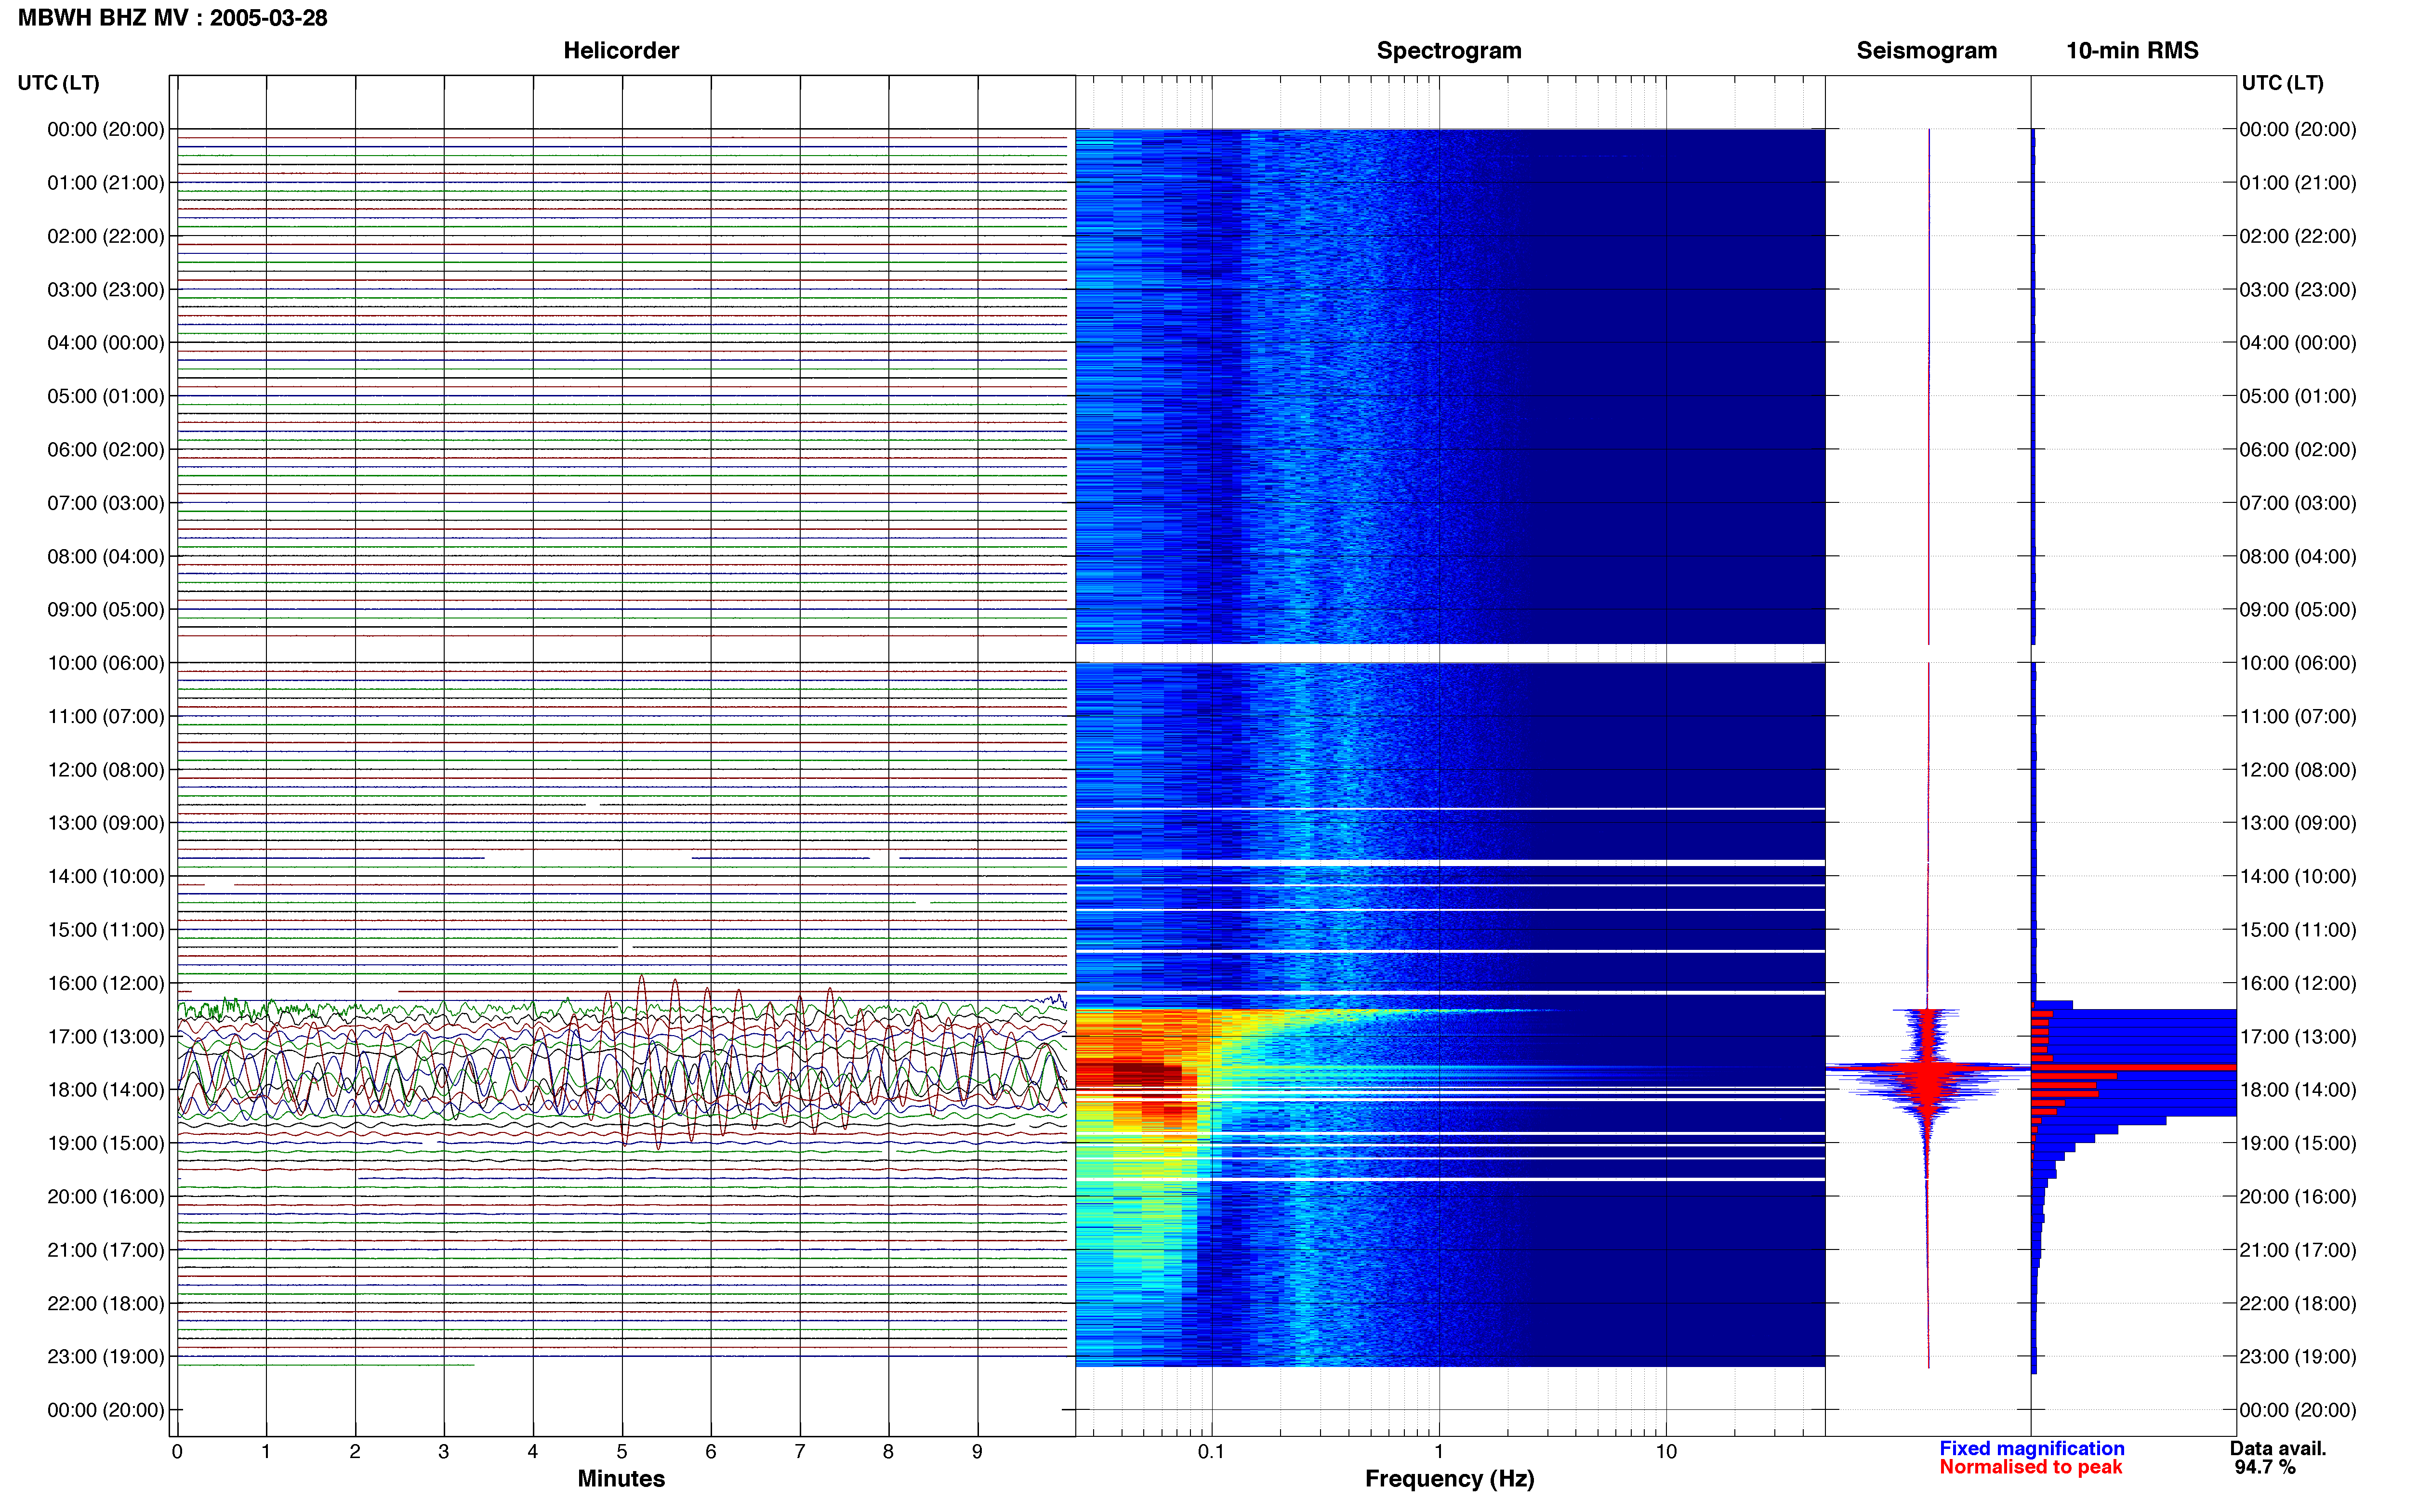The width and height of the screenshot is (2418, 1512).
Task: Click the 10 Hz frequency tick label
Action: [x=1666, y=1451]
